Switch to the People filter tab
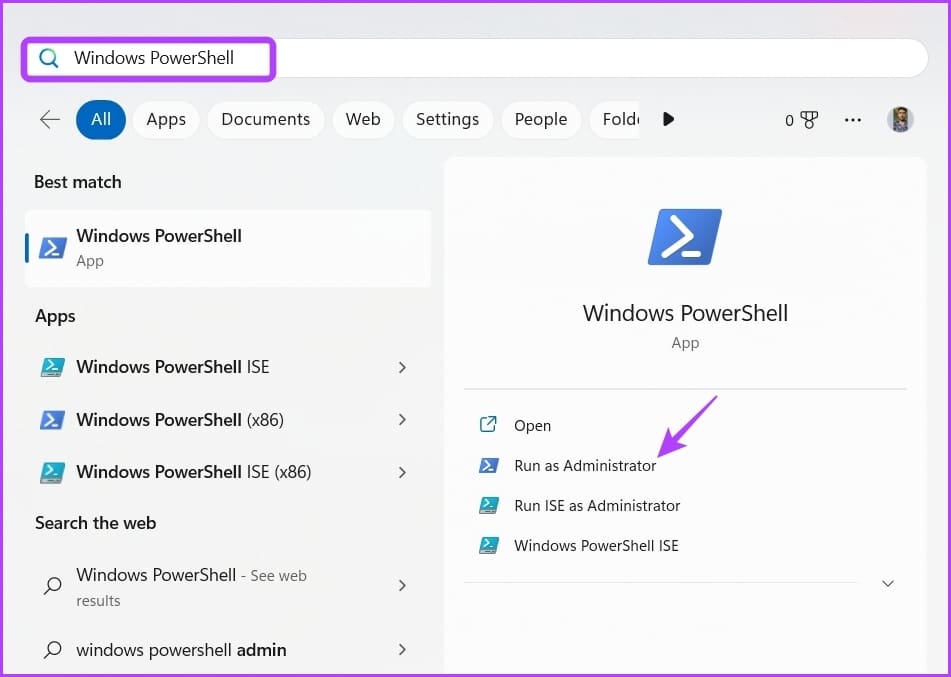Image resolution: width=951 pixels, height=677 pixels. (x=541, y=120)
